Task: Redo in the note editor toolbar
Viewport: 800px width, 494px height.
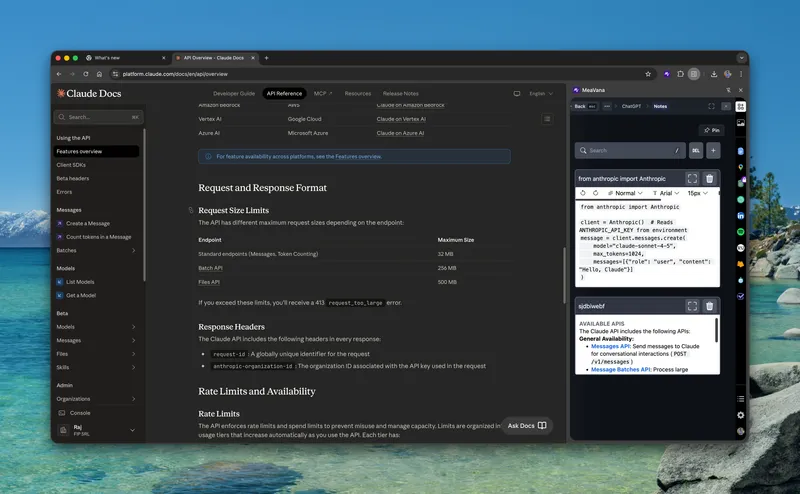Action: point(595,193)
